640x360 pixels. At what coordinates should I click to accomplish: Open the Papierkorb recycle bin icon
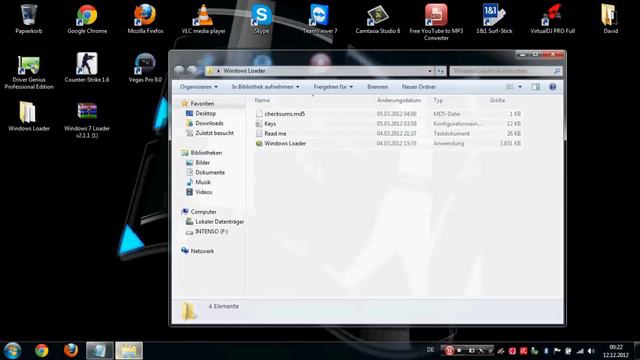29,19
